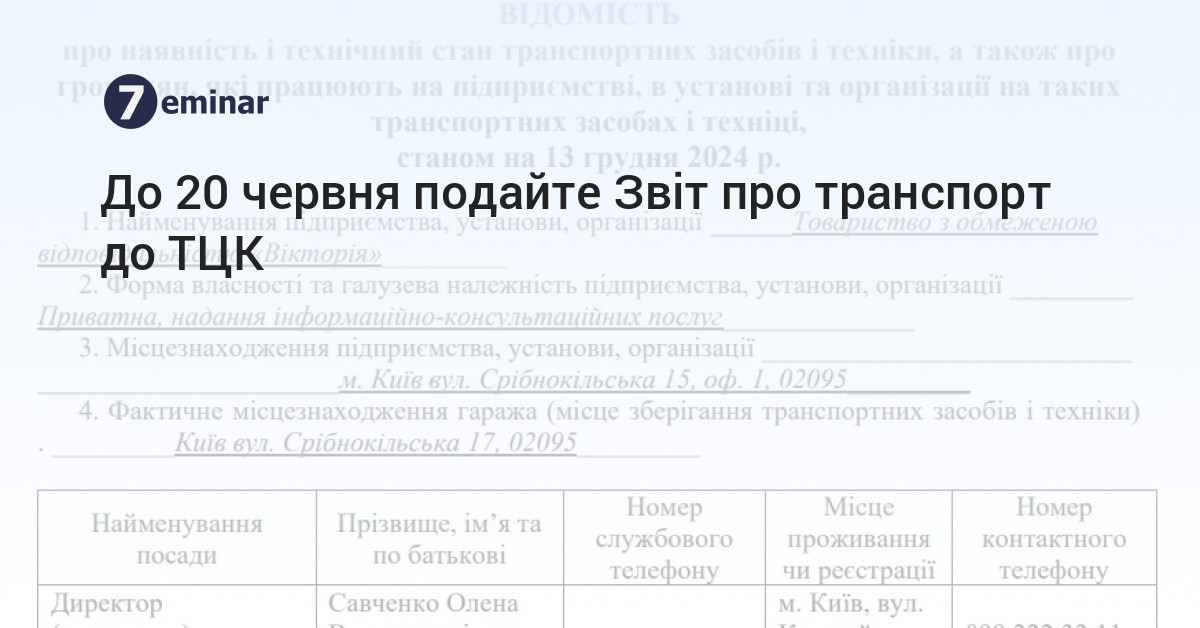This screenshot has width=1200, height=628.
Task: Select the header 'Місце проживання чи реєстрації'
Action: (x=862, y=539)
